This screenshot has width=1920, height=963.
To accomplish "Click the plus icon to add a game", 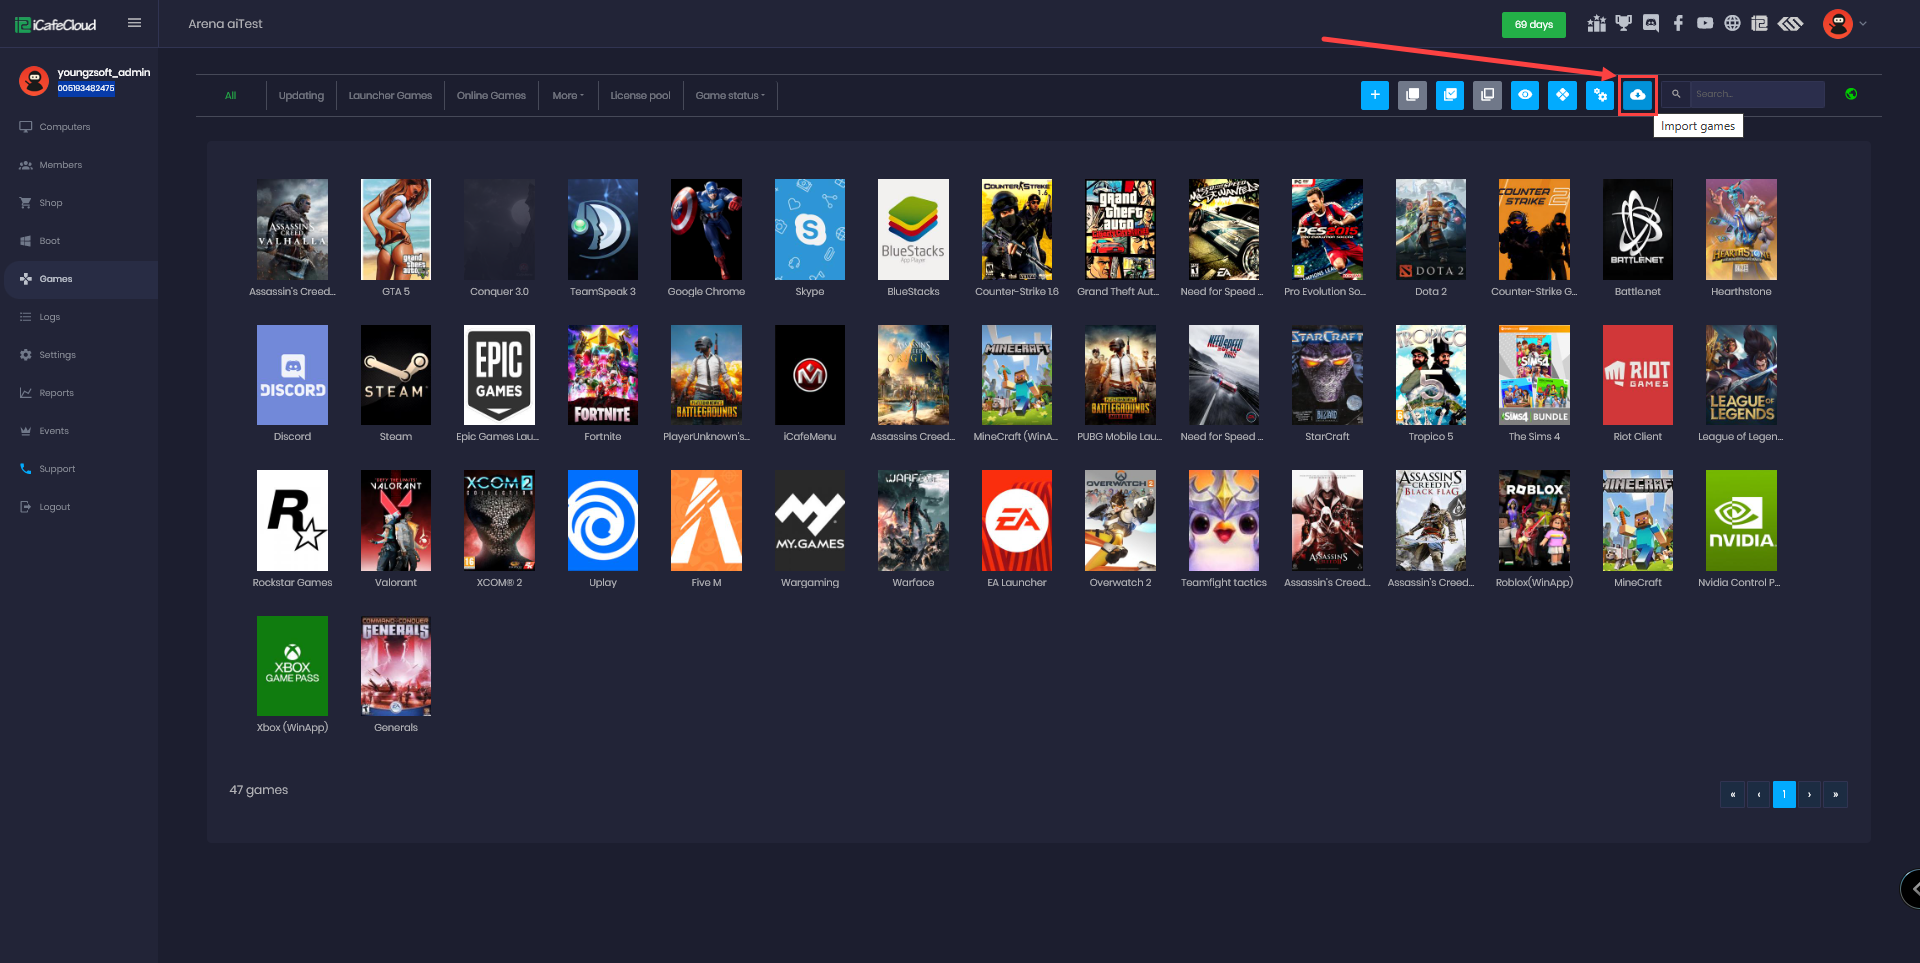I will [1375, 95].
